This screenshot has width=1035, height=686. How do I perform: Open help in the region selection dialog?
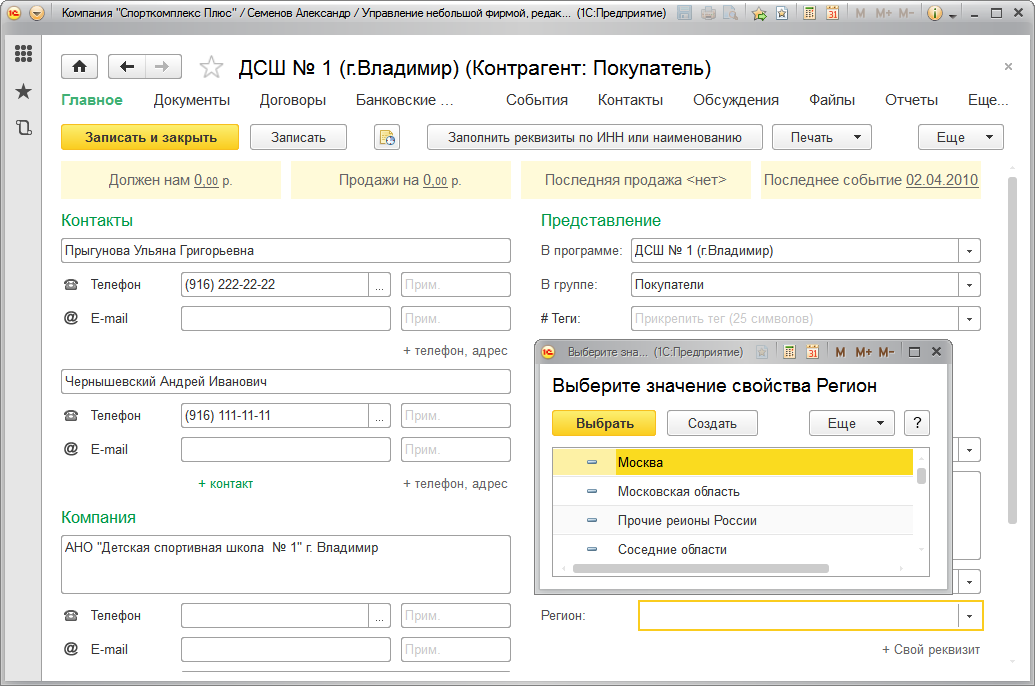point(917,423)
